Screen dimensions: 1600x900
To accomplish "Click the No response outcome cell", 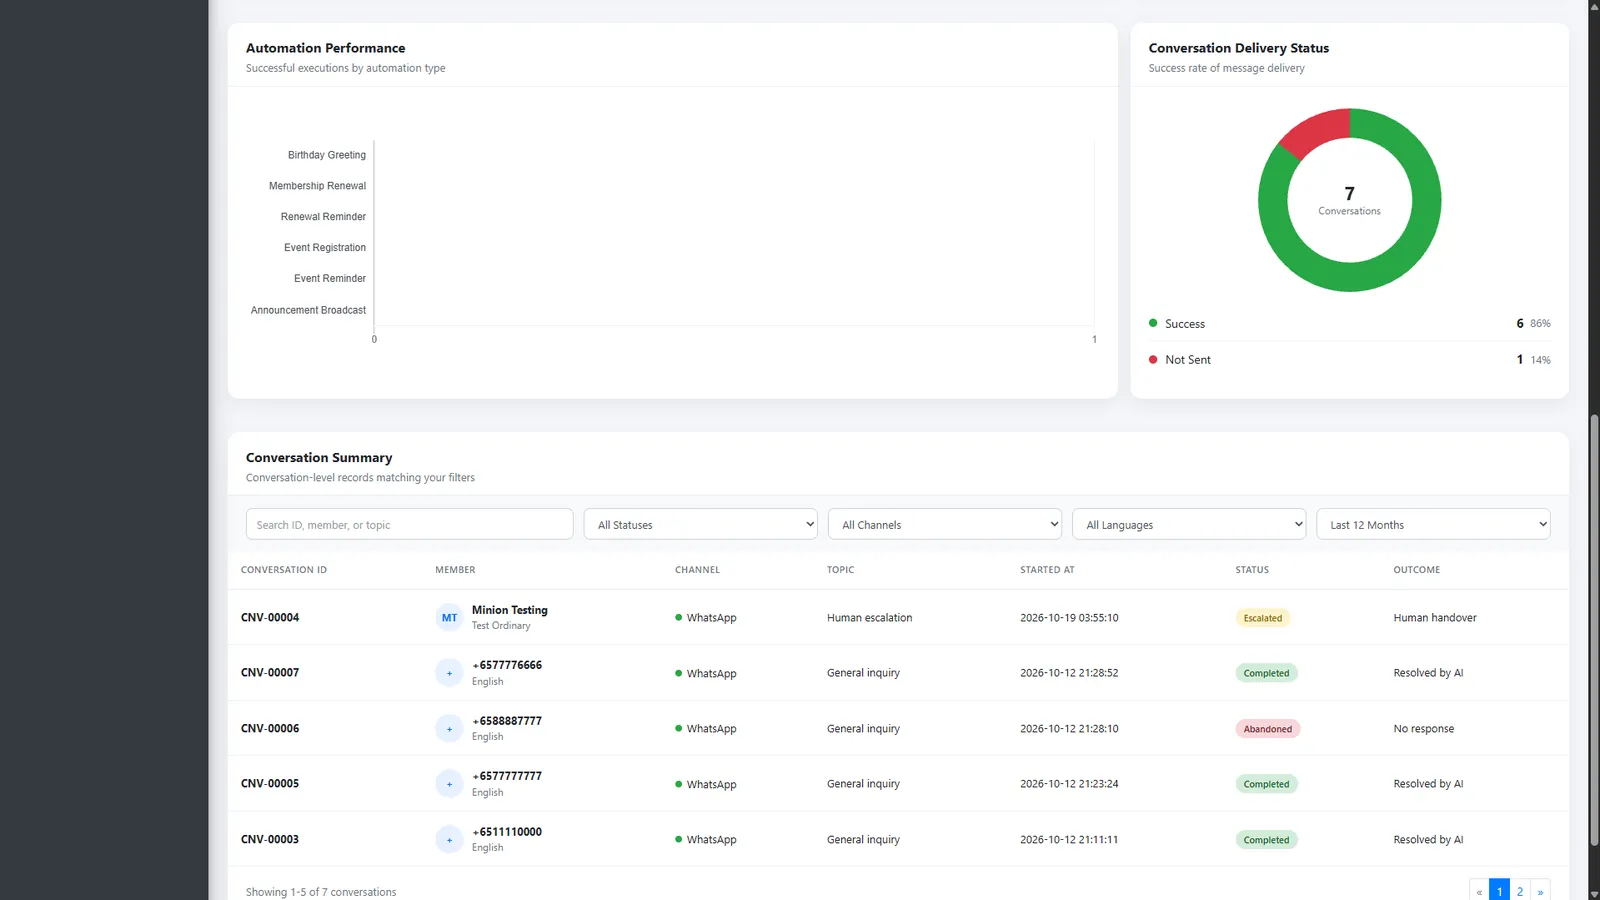I will tap(1424, 729).
